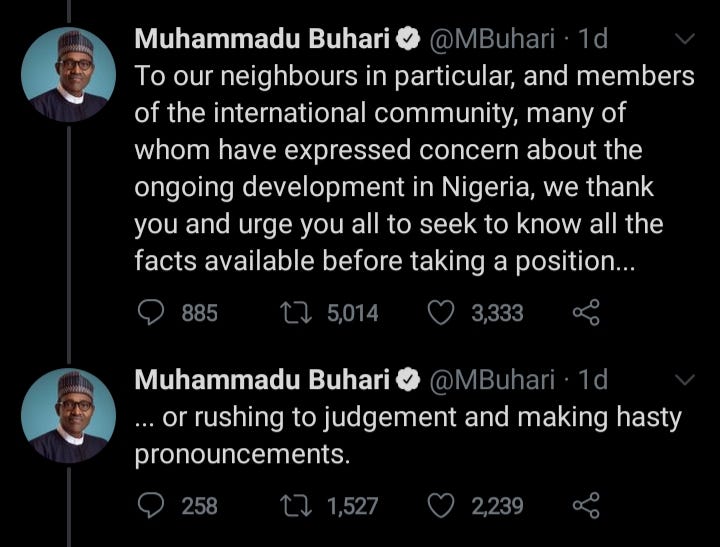Open the first tweet's 1d timestamp
Viewport: 720px width, 547px height.
(593, 40)
